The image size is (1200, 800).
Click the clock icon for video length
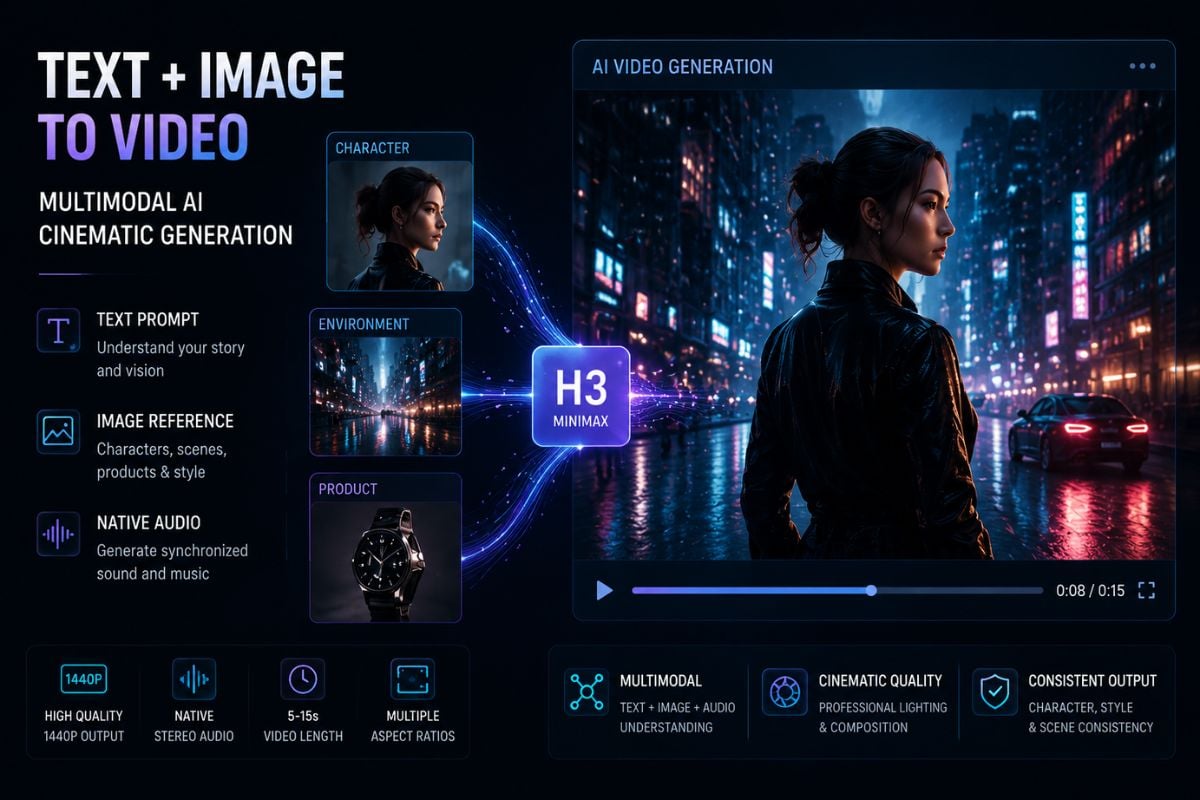[302, 679]
